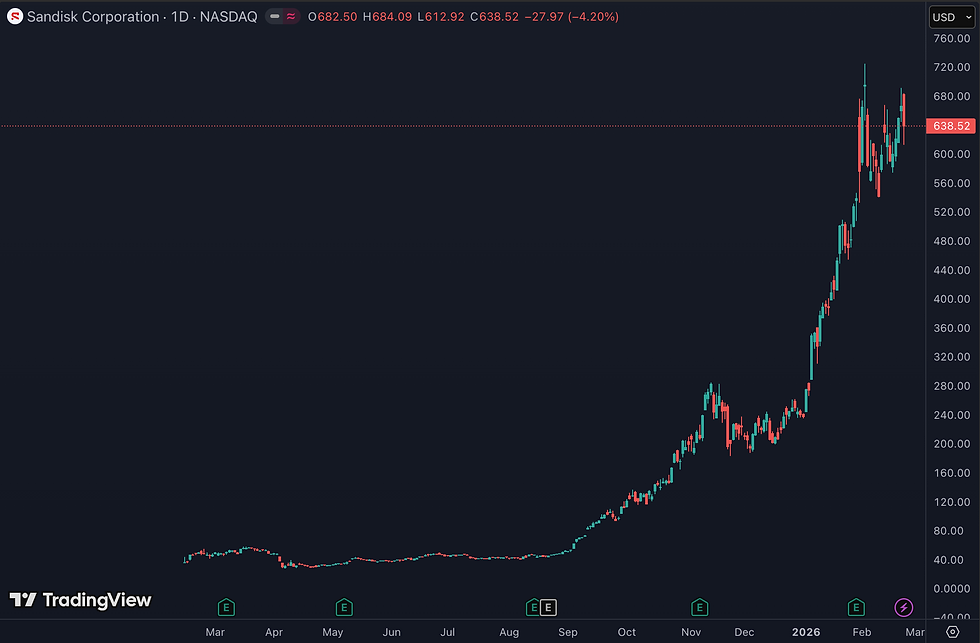Screen dimensions: 980x643
Task: Click the gray E marker near August
Action: [548, 607]
